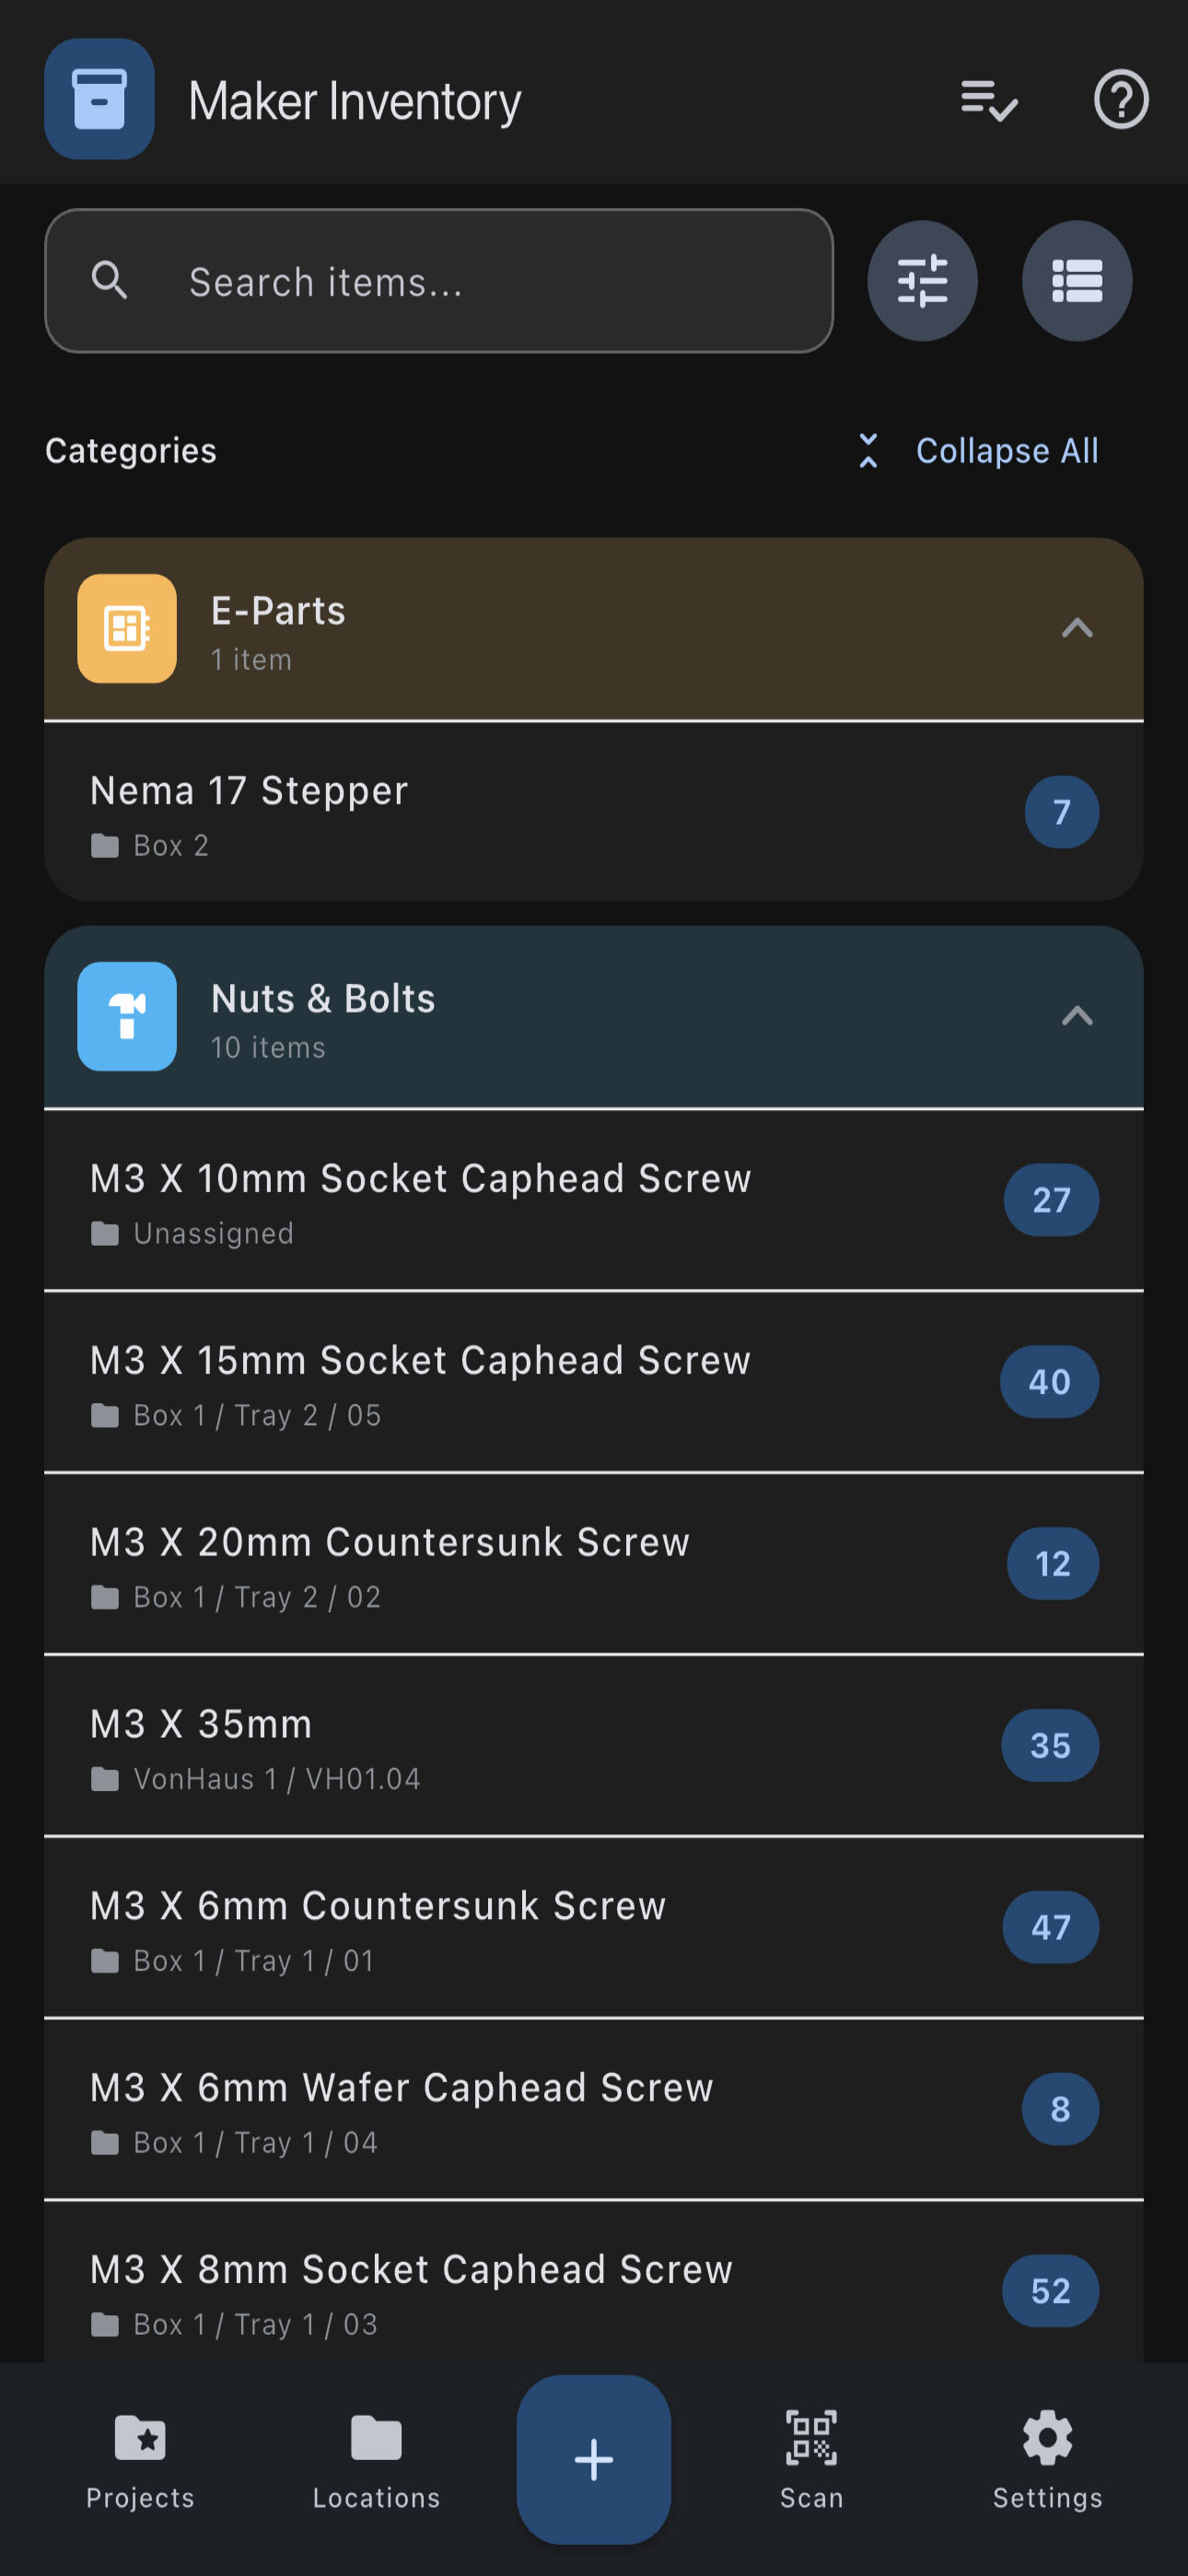Click the orange E-Parts category icon
Screen dimensions: 1188x2576
pyautogui.click(x=126, y=628)
